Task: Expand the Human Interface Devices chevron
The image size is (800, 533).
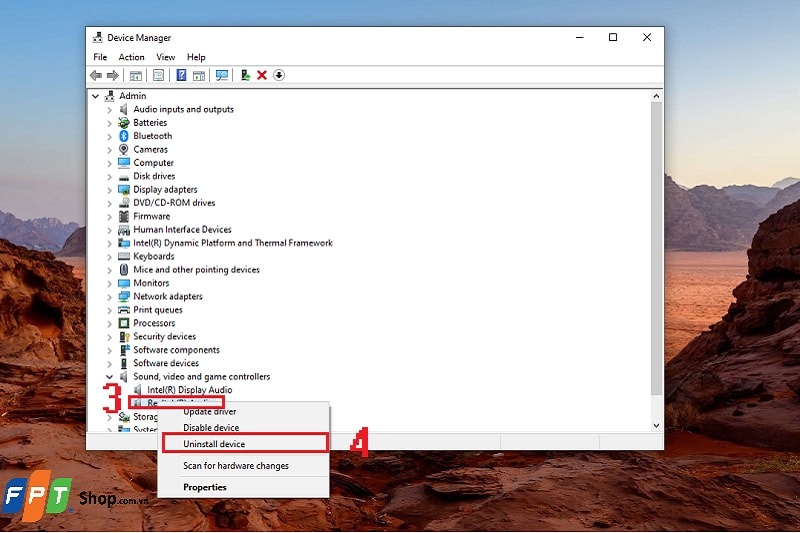Action: click(109, 230)
